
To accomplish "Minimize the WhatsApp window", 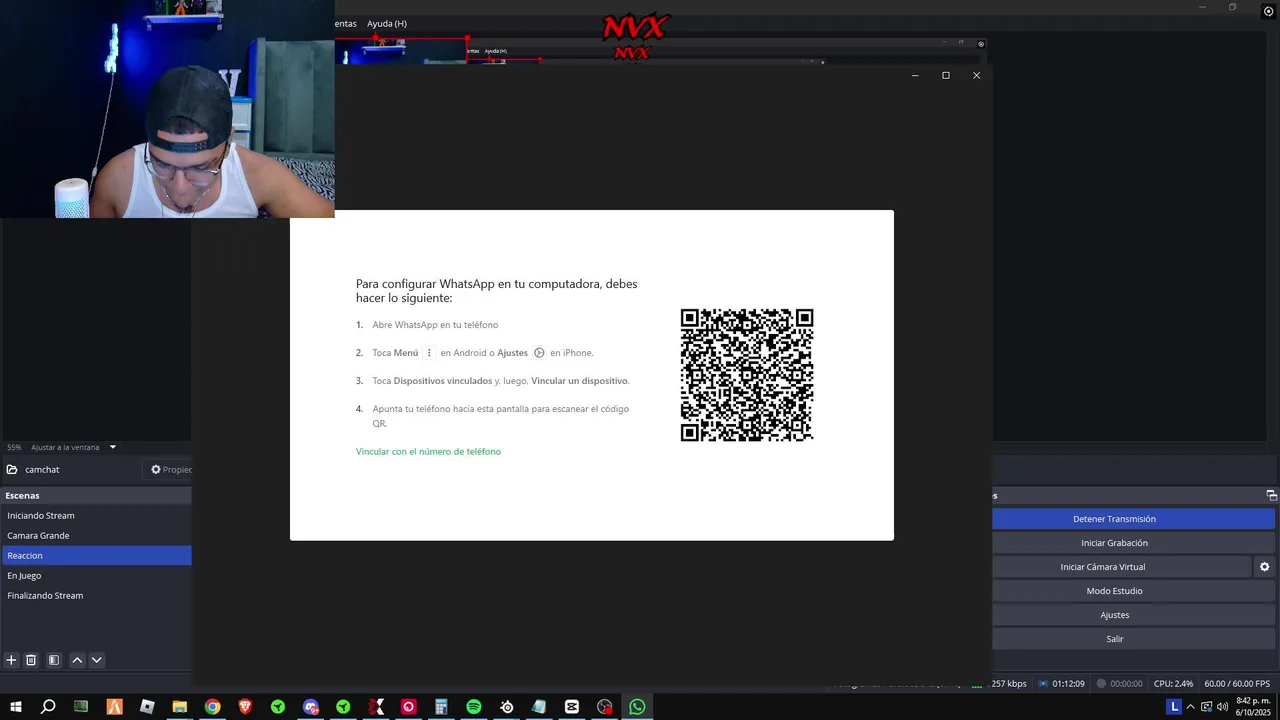I will tap(915, 75).
